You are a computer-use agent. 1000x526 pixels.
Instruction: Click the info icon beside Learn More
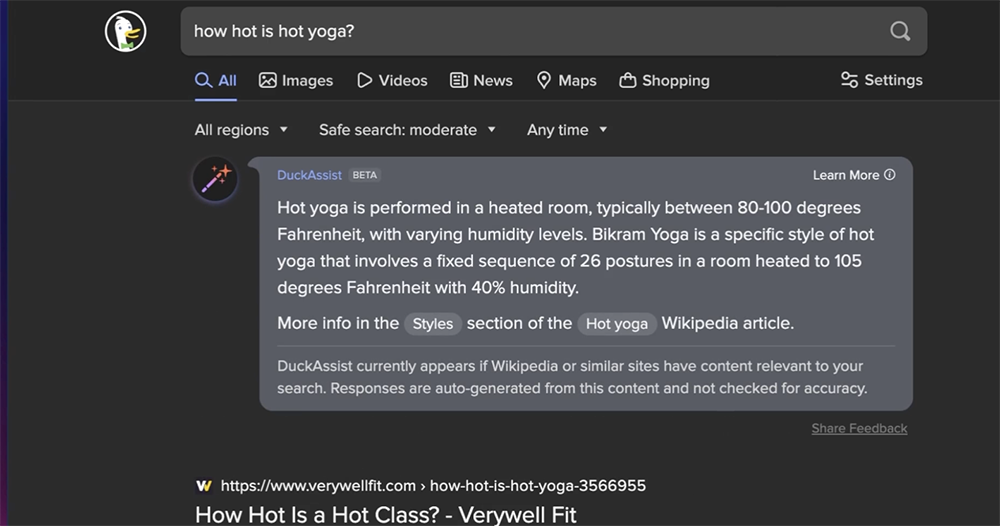890,175
